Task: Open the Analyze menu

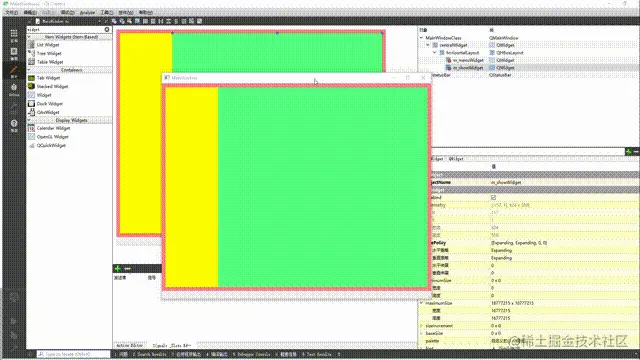Action: coord(87,13)
